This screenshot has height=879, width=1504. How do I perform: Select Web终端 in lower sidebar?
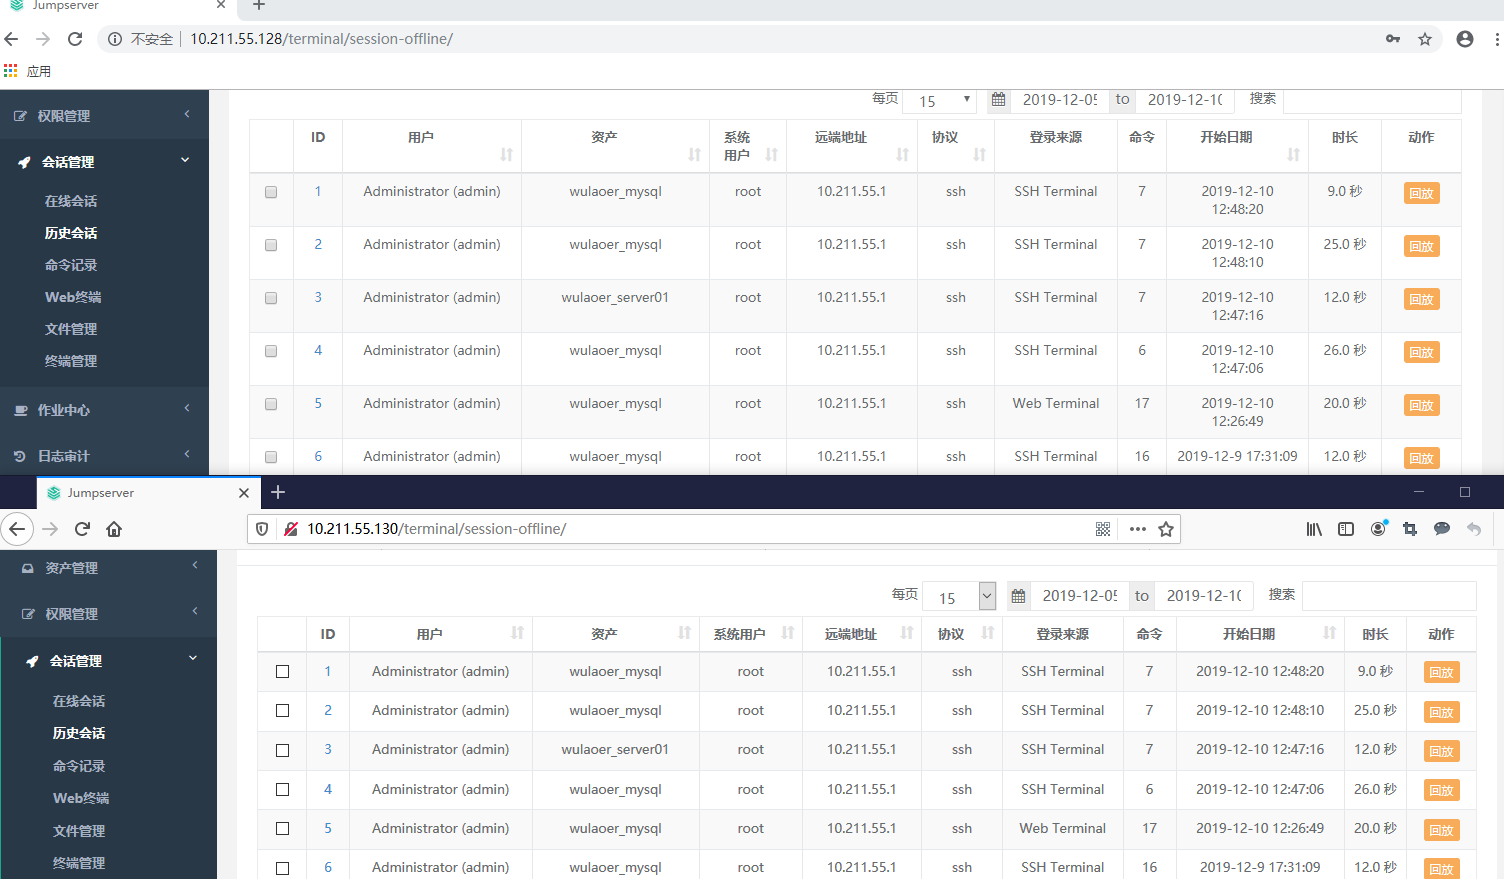pyautogui.click(x=81, y=798)
